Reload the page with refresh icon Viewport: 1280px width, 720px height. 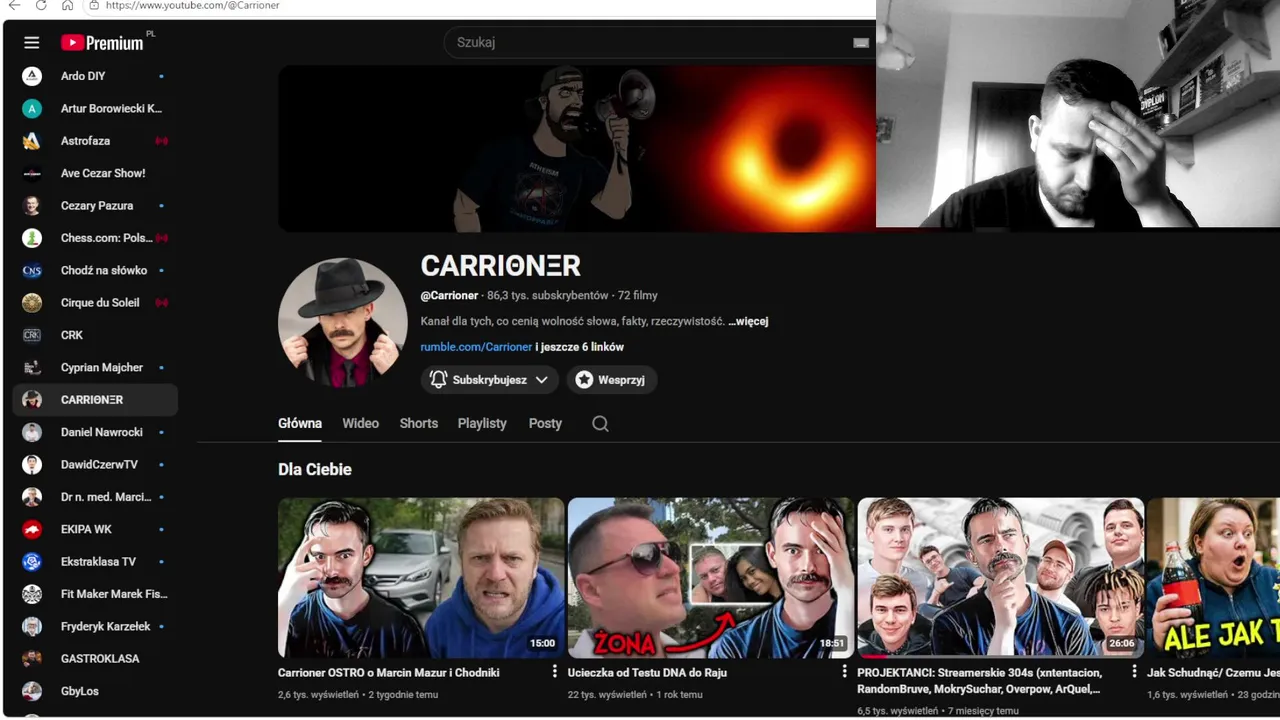41,5
